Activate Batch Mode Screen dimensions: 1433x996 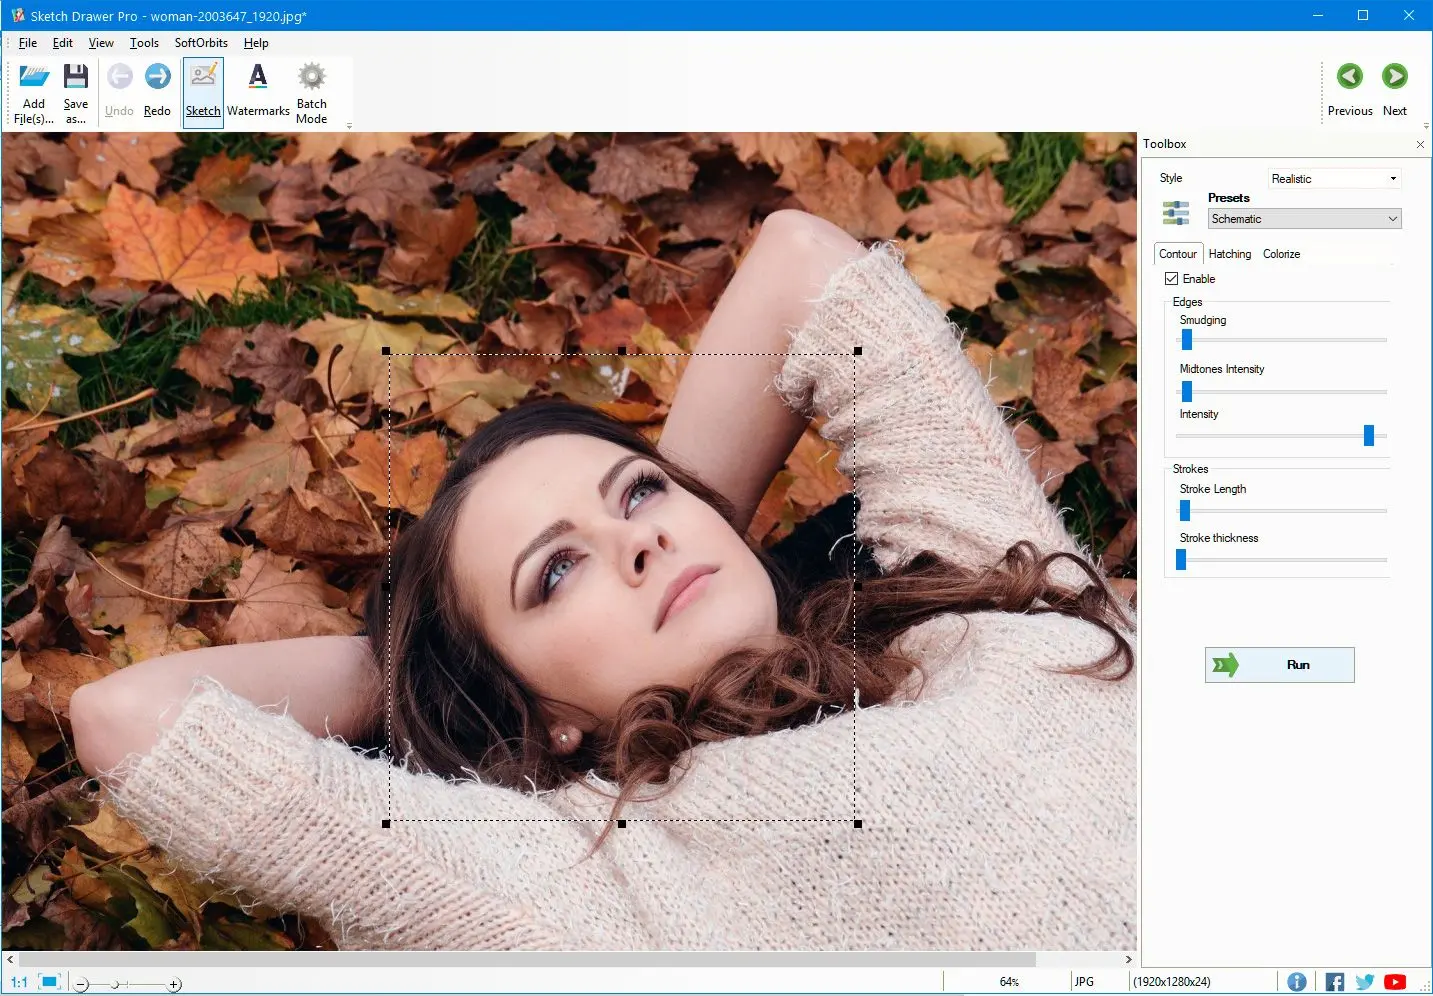tap(311, 90)
